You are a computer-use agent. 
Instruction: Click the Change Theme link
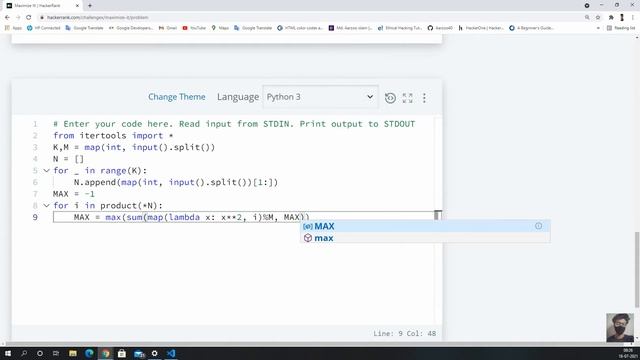[177, 97]
